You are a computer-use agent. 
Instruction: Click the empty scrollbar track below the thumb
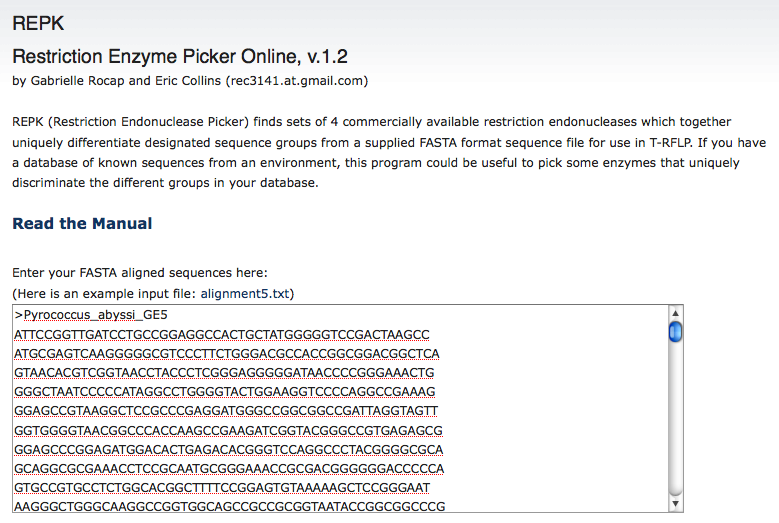(675, 420)
